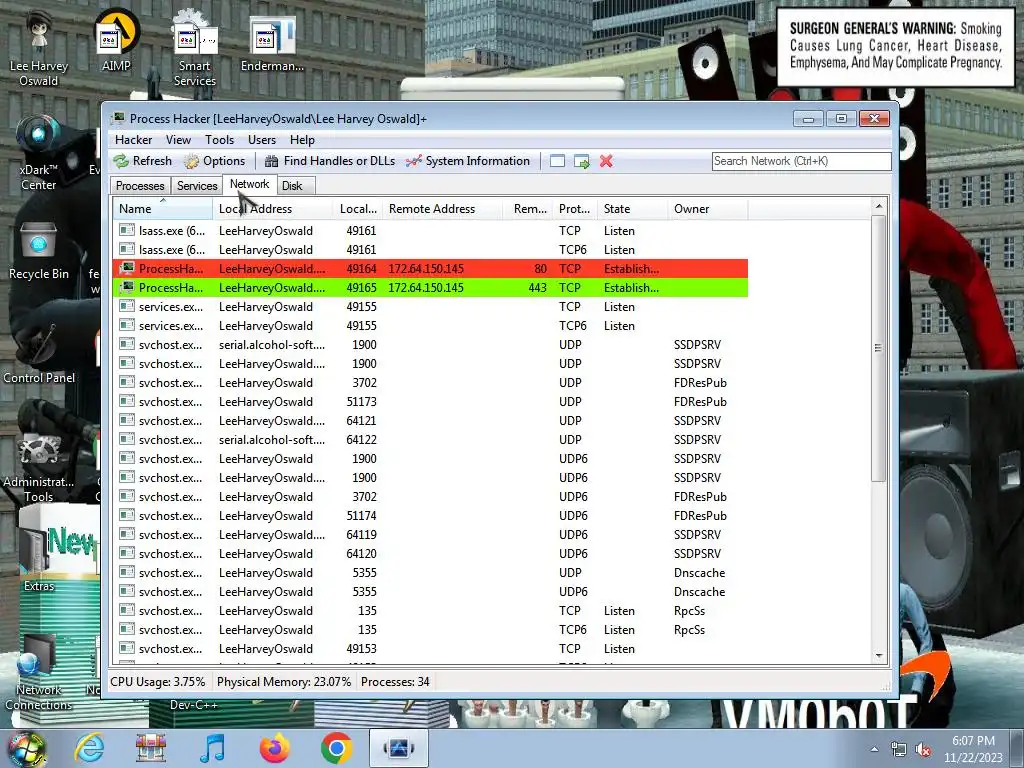Click the Search Network input field

pyautogui.click(x=801, y=161)
